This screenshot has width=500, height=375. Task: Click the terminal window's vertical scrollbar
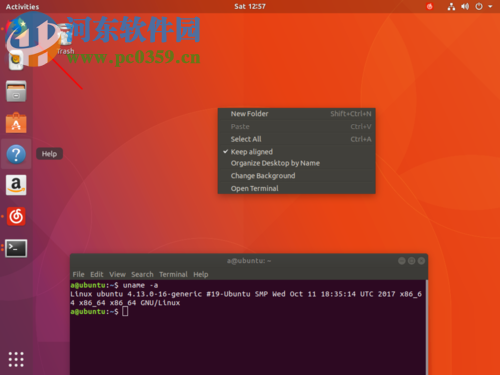click(x=426, y=327)
